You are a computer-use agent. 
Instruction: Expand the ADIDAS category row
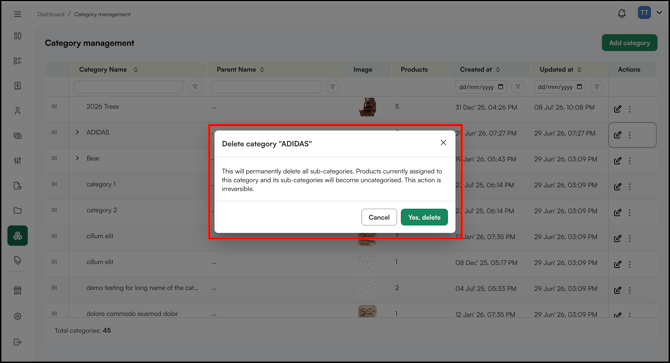[x=77, y=132]
